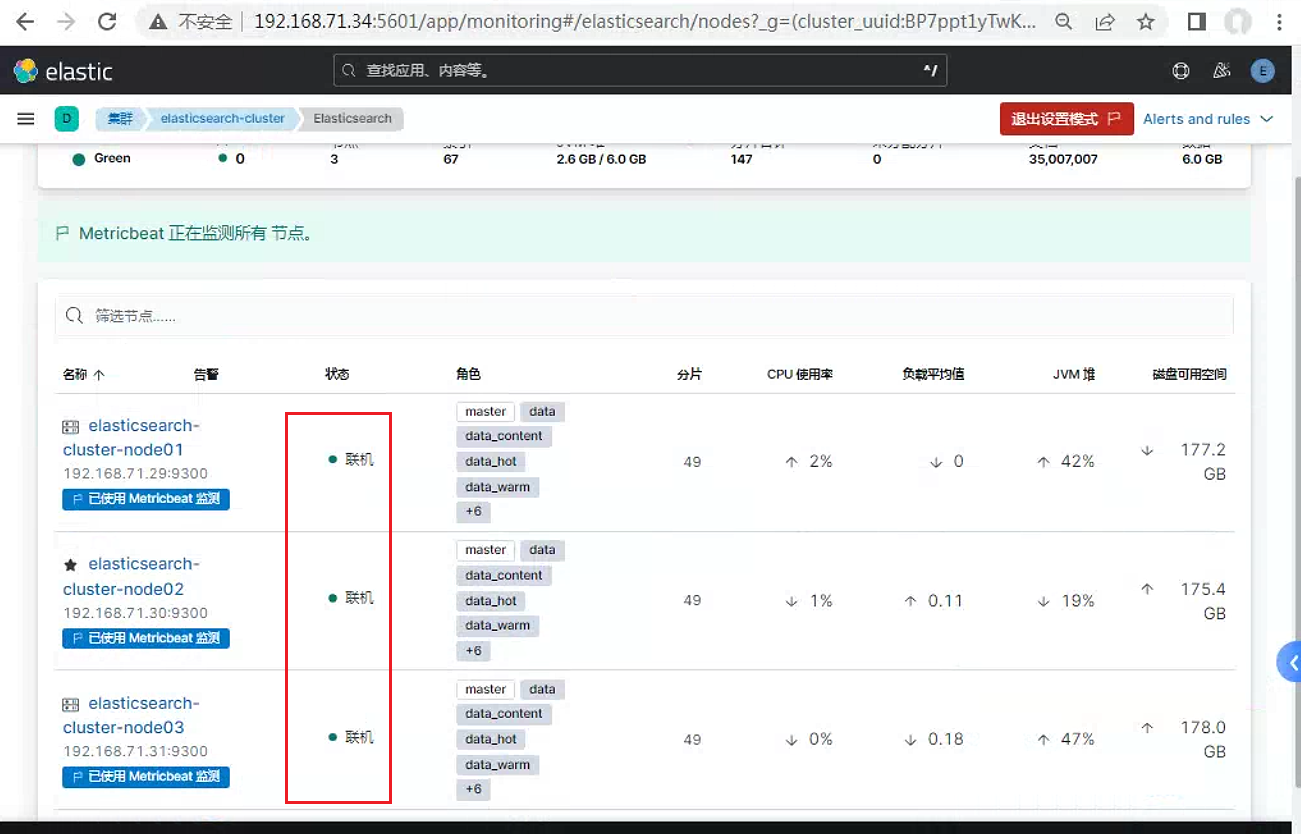Expand +6 roles for node03

[x=473, y=789]
